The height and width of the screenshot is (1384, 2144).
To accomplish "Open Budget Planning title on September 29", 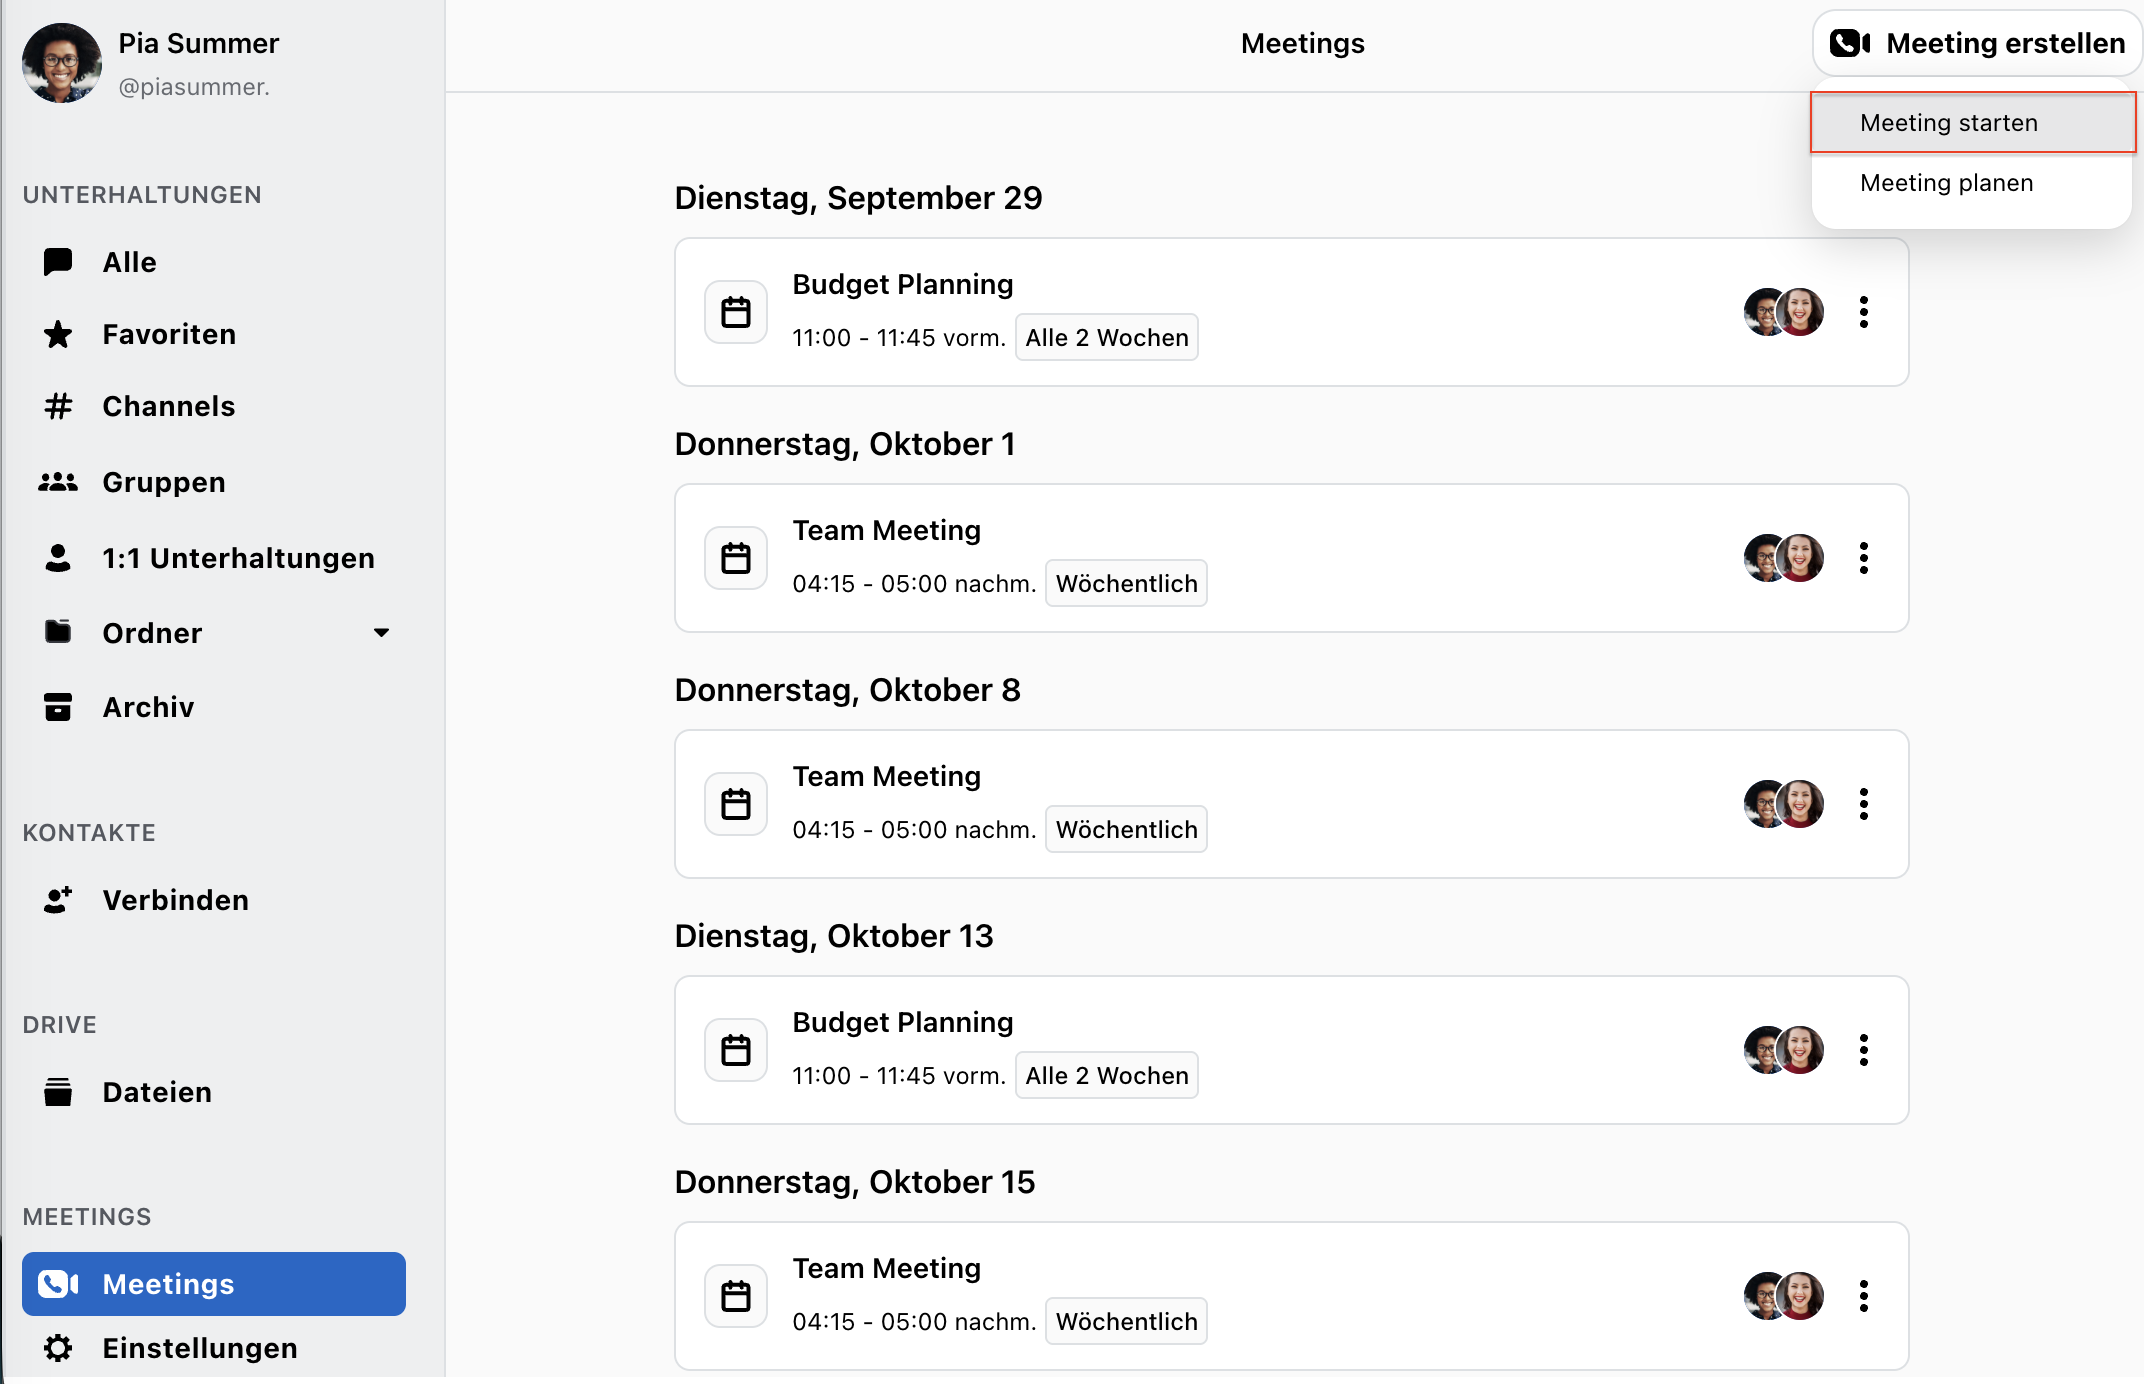I will pyautogui.click(x=903, y=285).
